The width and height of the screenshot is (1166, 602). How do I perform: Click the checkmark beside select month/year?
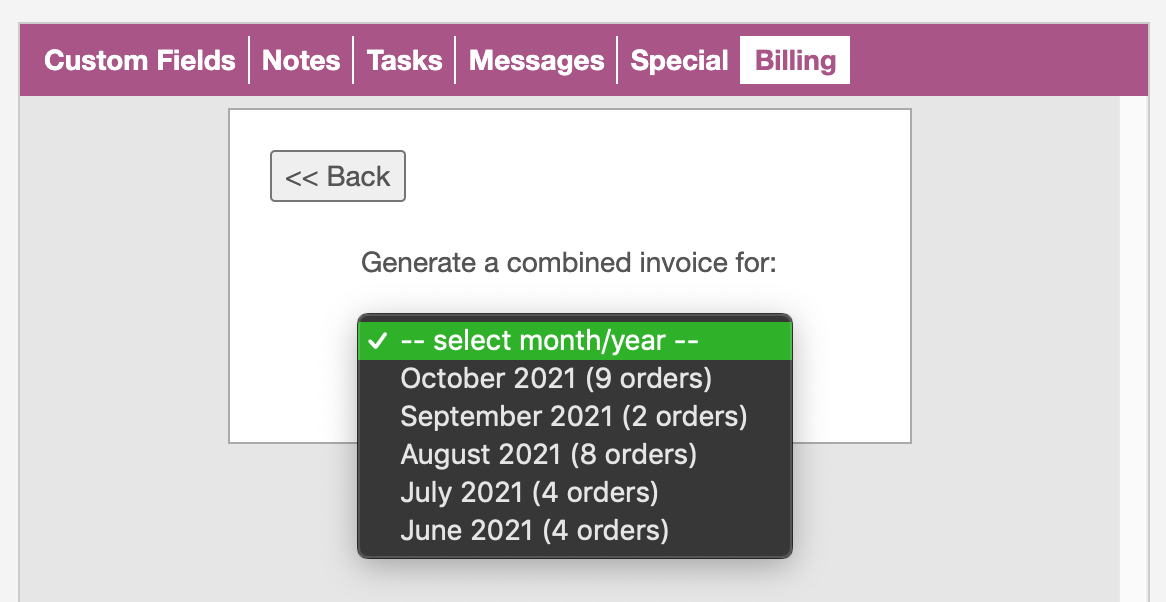(377, 341)
